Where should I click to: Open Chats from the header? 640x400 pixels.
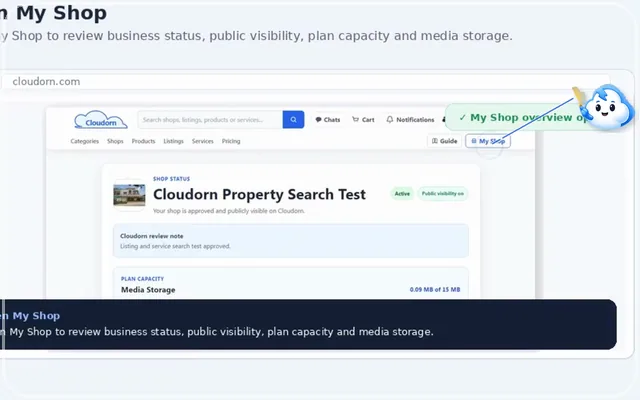[327, 120]
